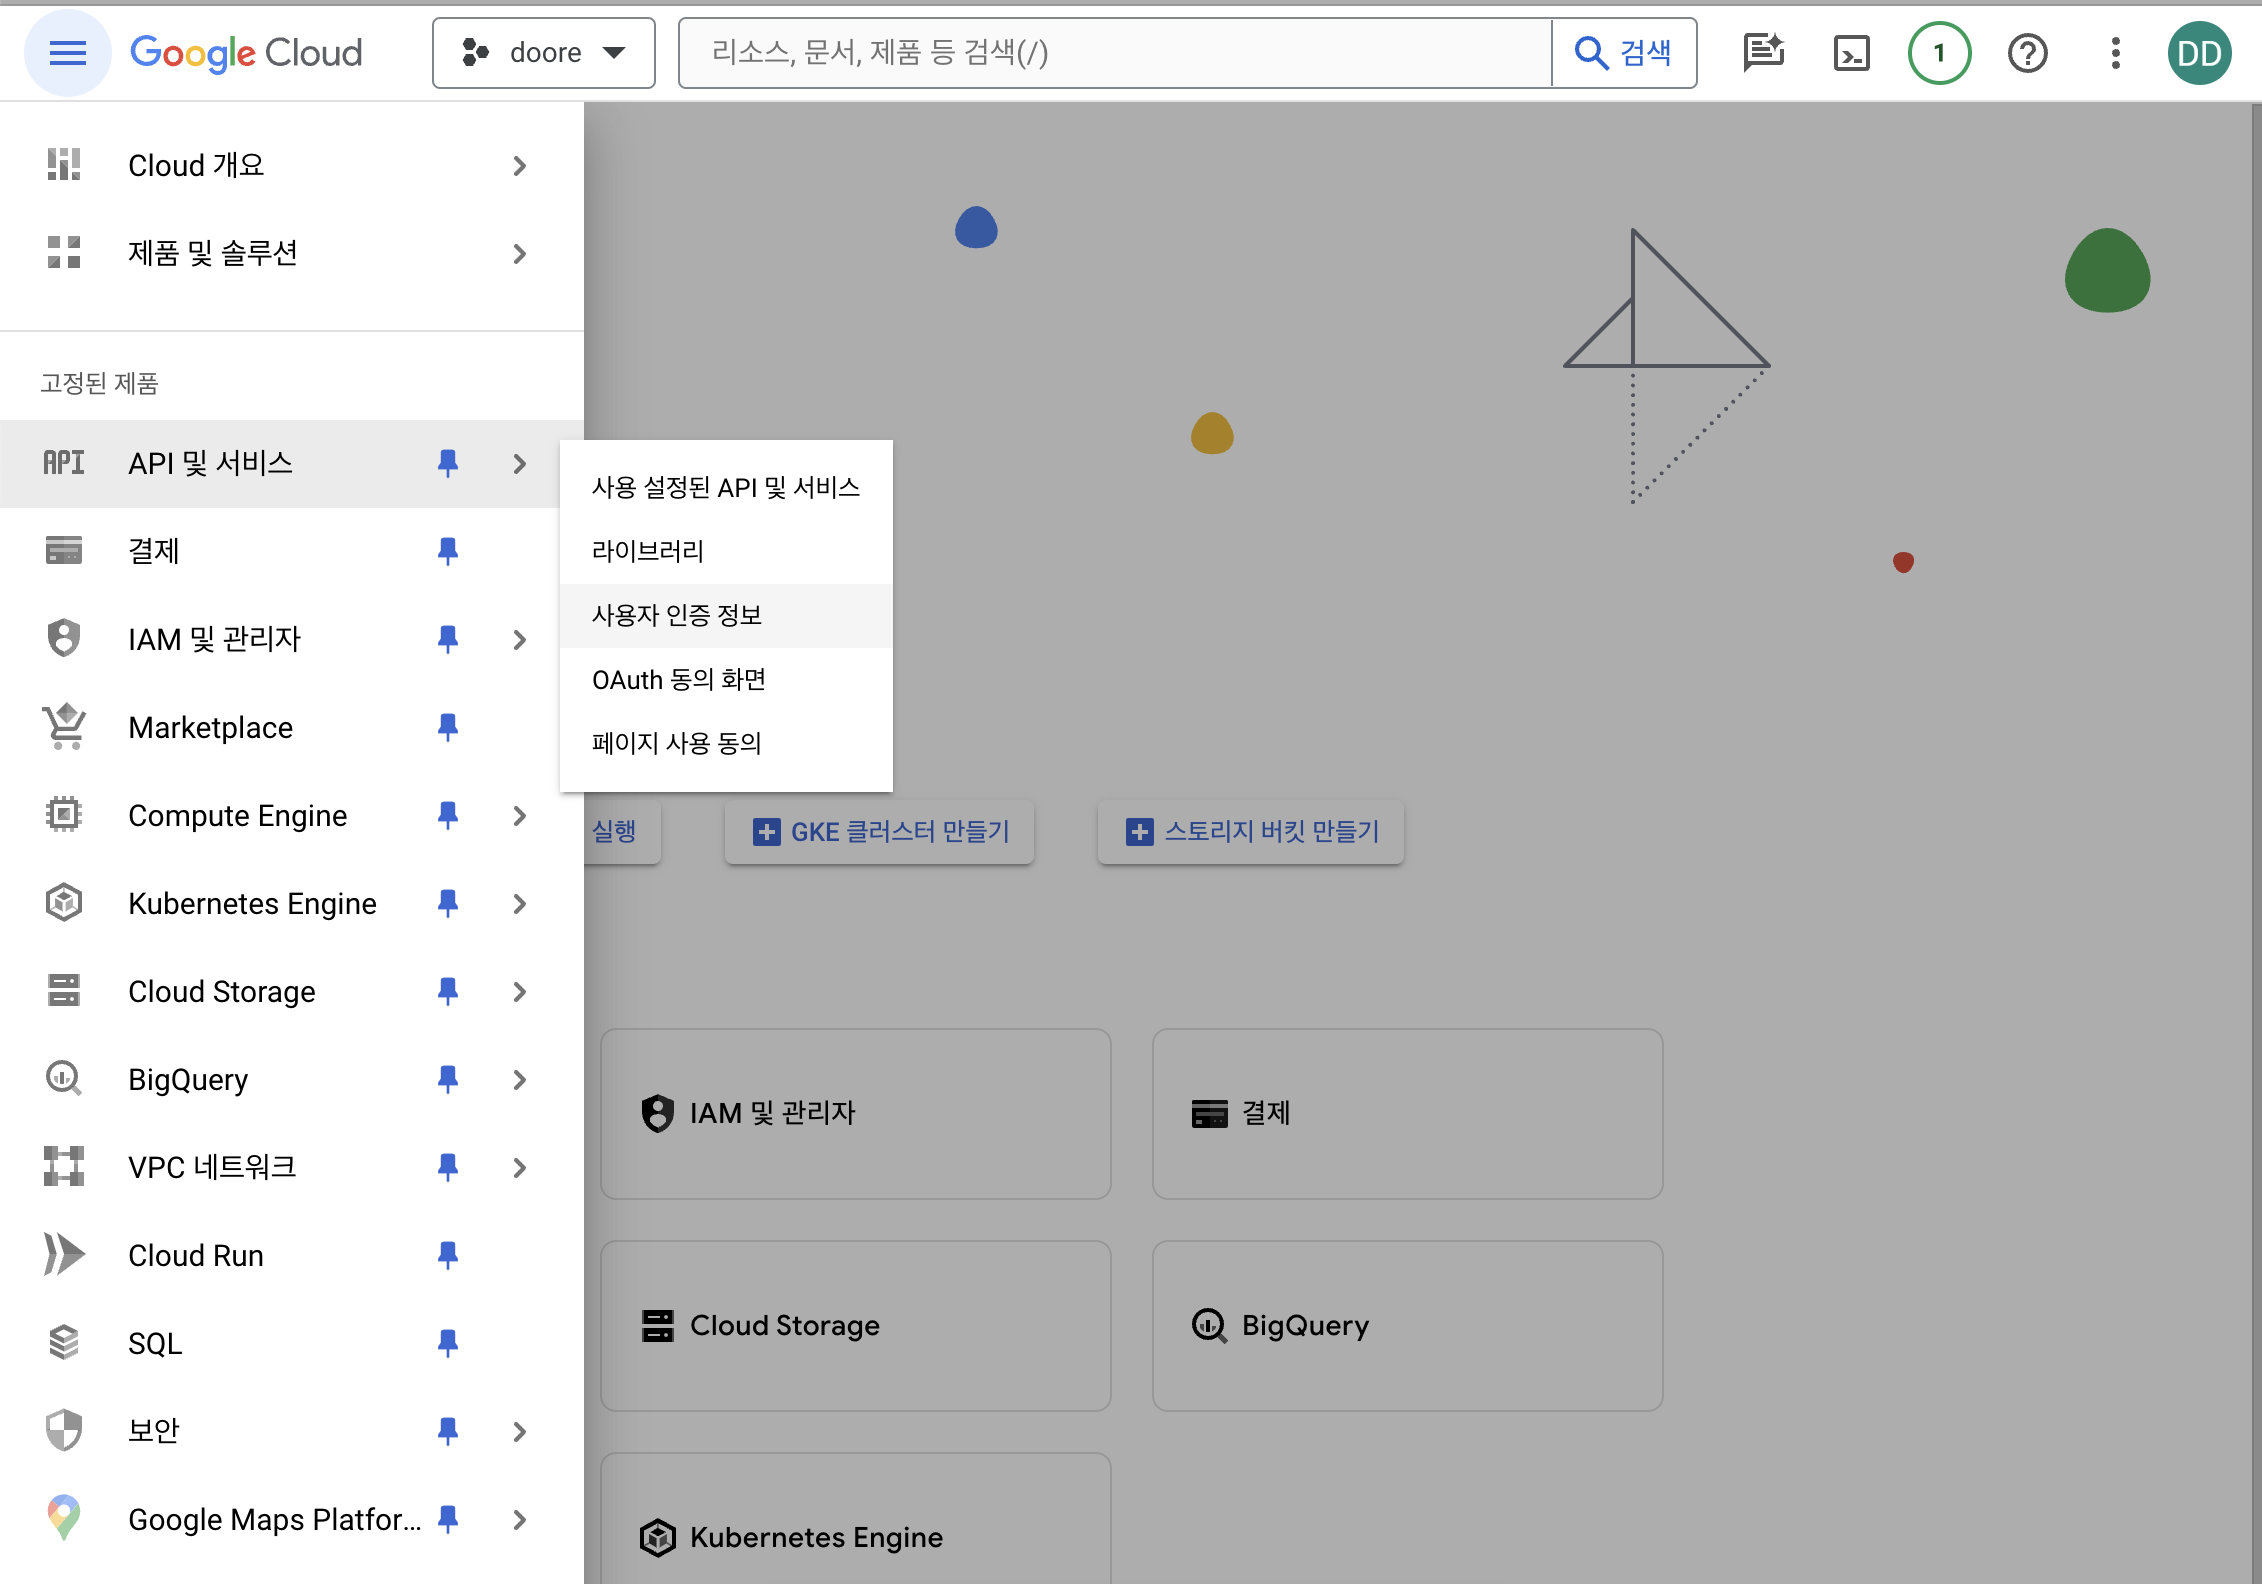Click the DD account avatar
The width and height of the screenshot is (2262, 1584).
coord(2199,53)
